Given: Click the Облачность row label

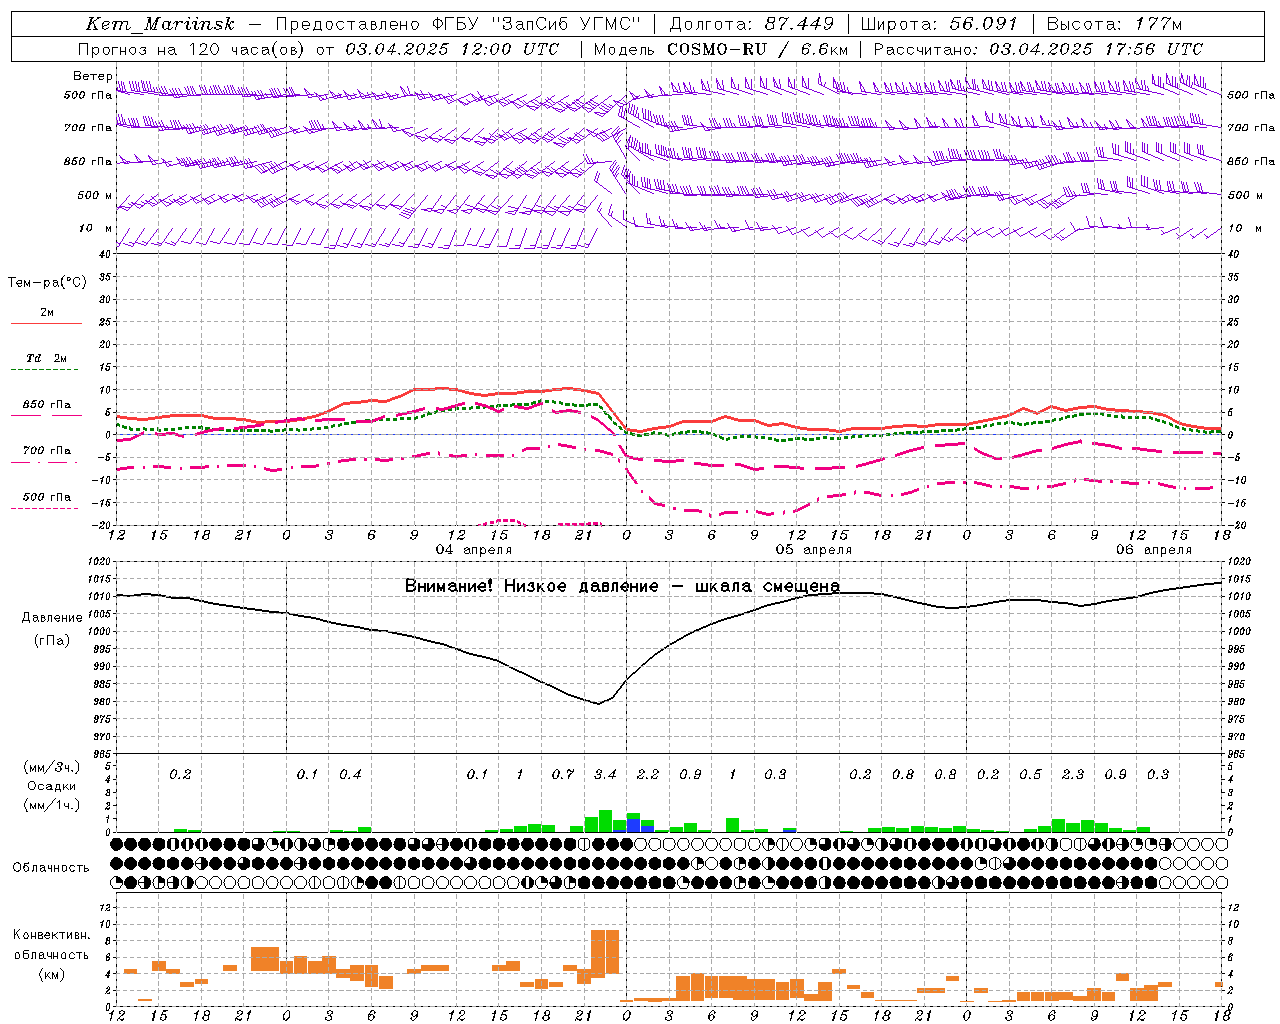Looking at the screenshot, I should coord(51,867).
